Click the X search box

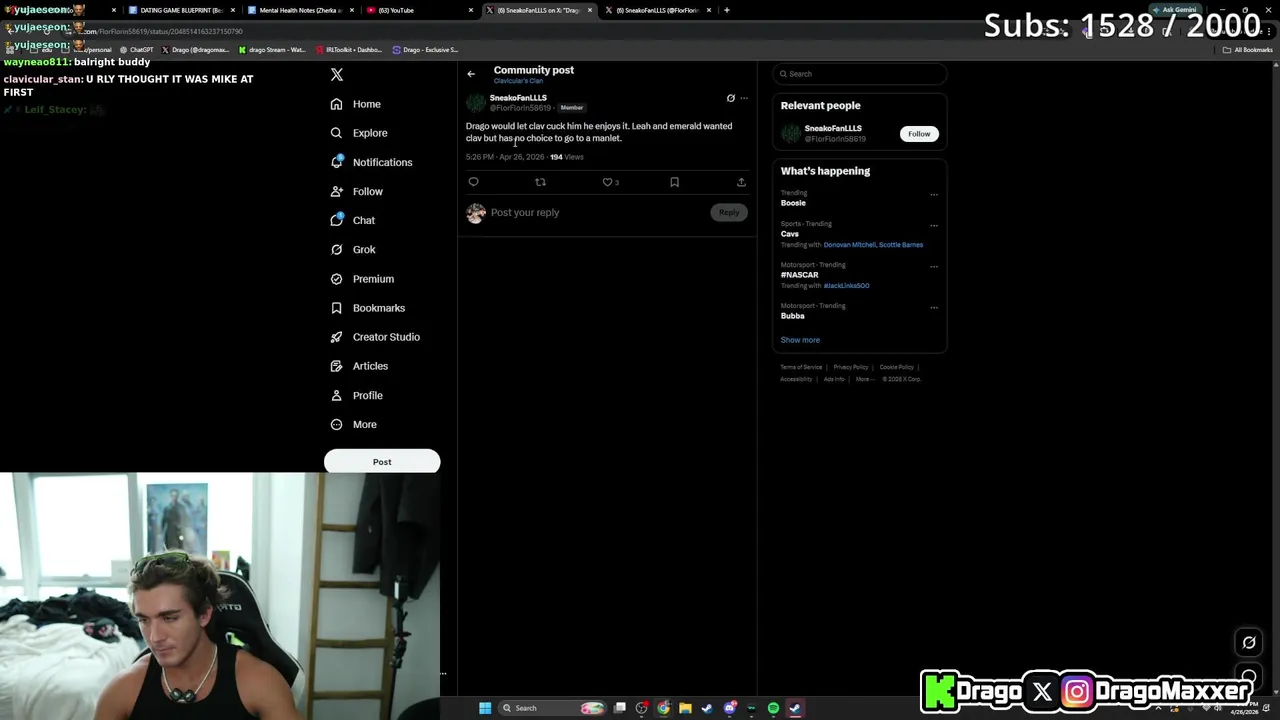tap(859, 74)
